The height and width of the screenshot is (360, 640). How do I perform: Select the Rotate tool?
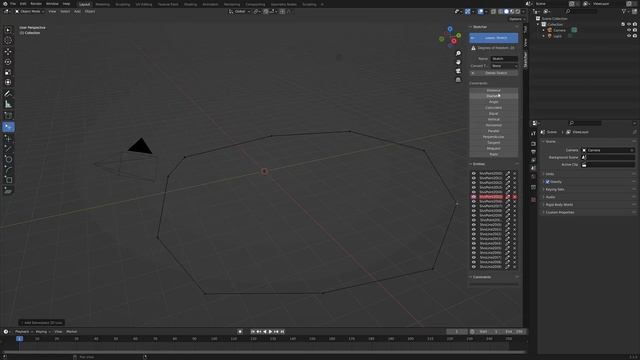pos(8,62)
